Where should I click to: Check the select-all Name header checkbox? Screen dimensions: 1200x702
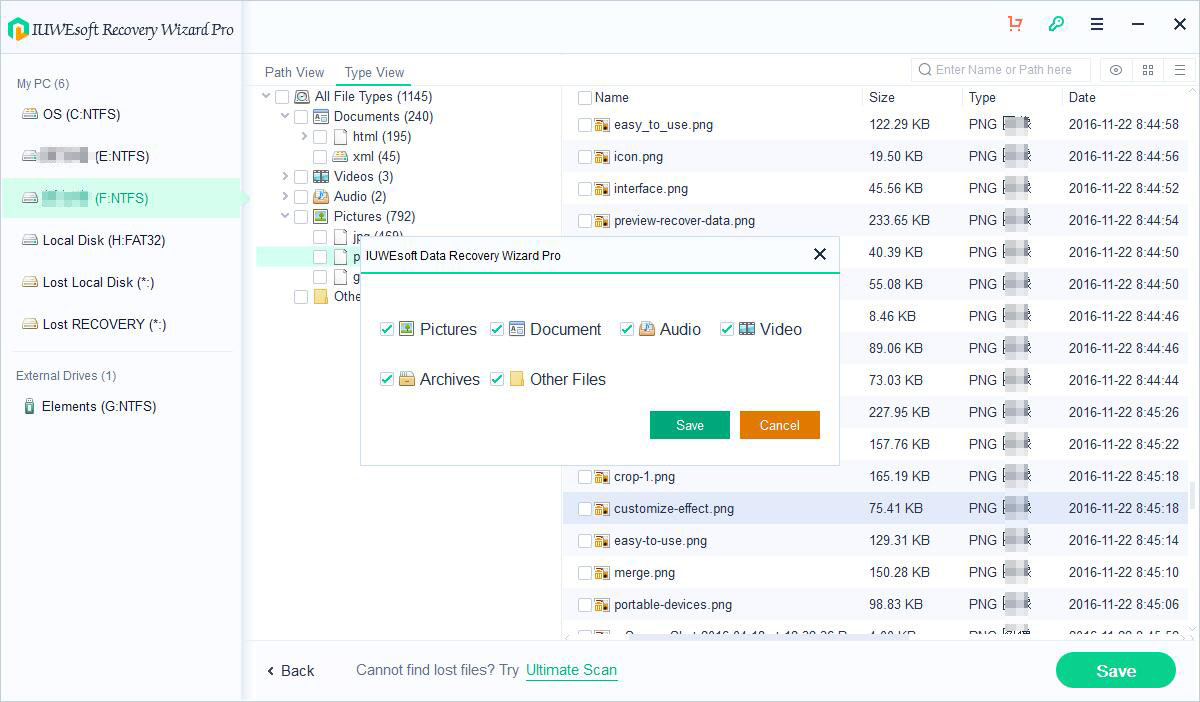point(585,98)
